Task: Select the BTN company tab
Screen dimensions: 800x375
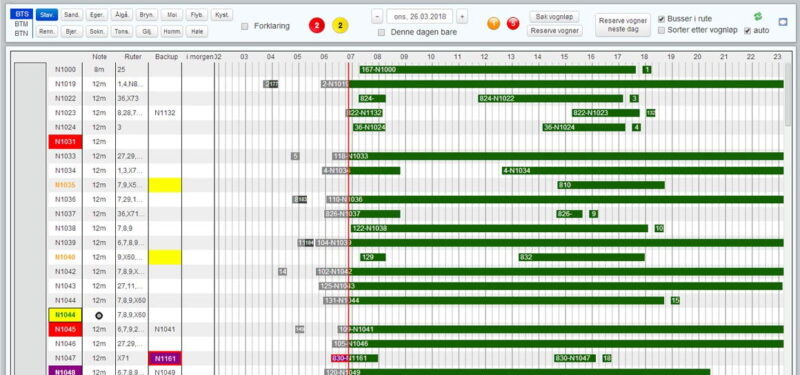Action: pyautogui.click(x=21, y=33)
